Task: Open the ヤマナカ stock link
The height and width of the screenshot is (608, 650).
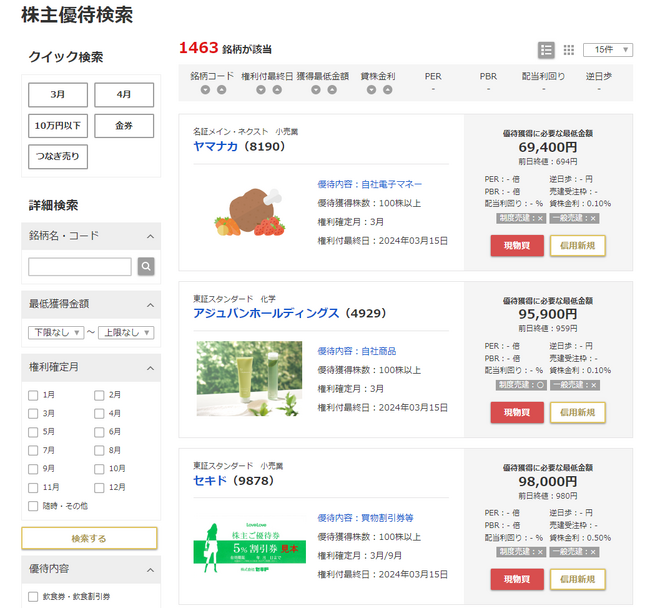Action: tap(215, 146)
